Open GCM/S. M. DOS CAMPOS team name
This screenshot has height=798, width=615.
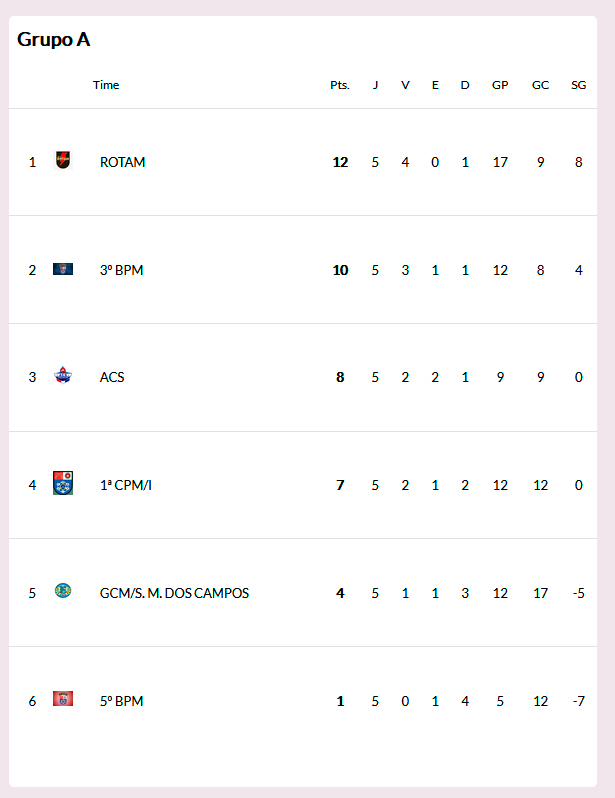174,593
